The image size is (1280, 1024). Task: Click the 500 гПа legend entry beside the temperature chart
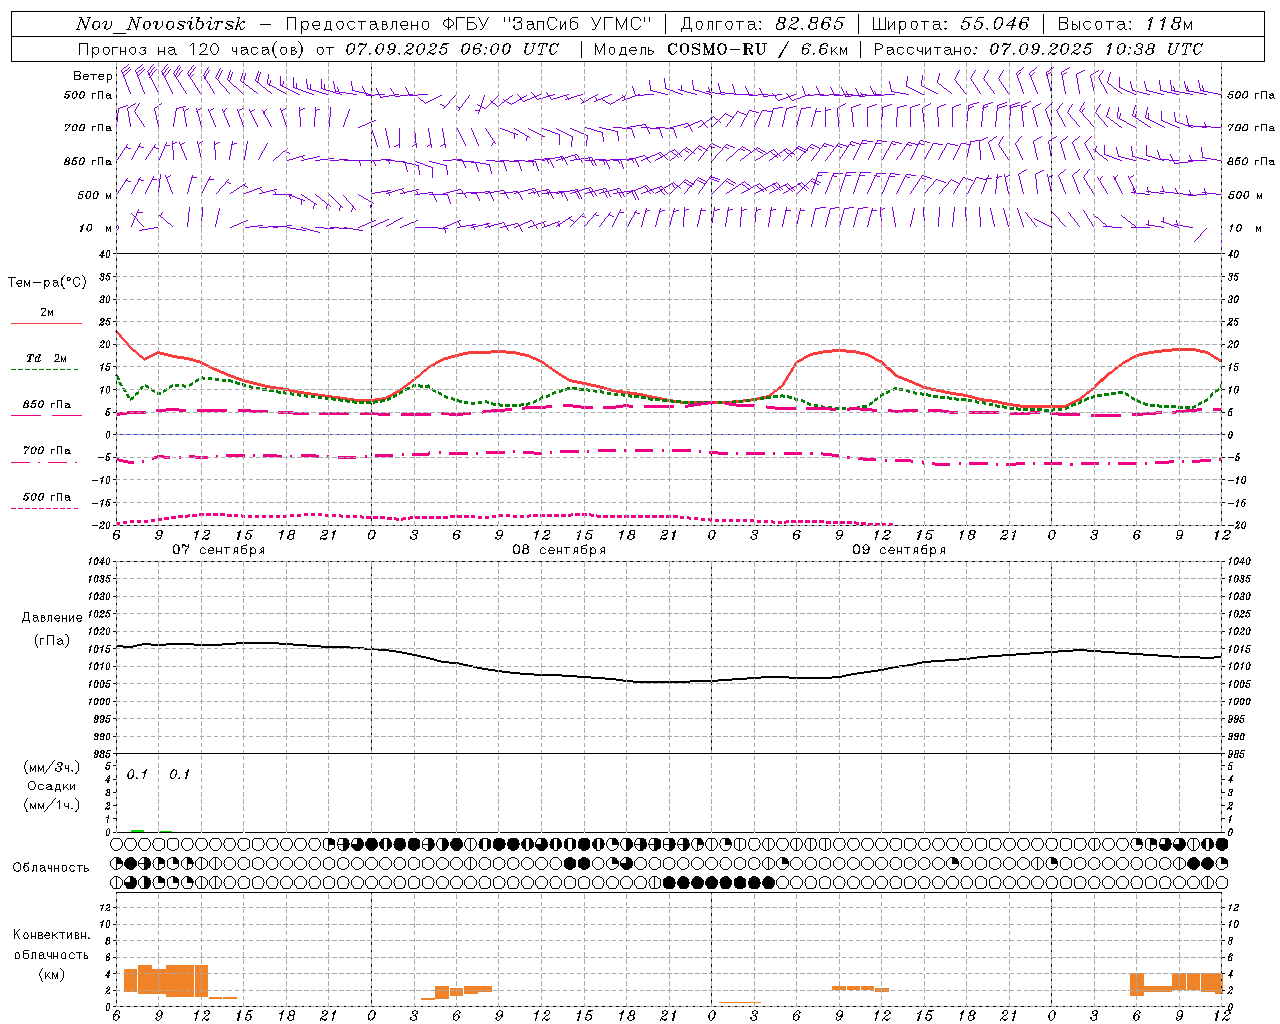click(46, 497)
